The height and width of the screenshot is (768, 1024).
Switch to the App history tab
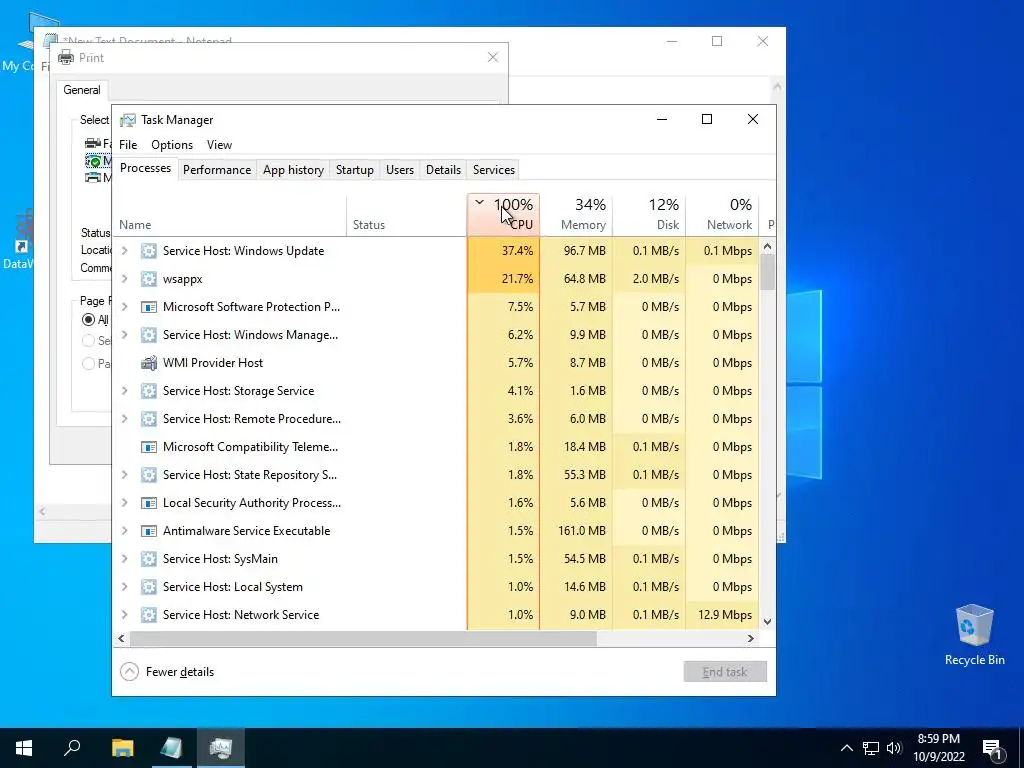click(x=293, y=170)
